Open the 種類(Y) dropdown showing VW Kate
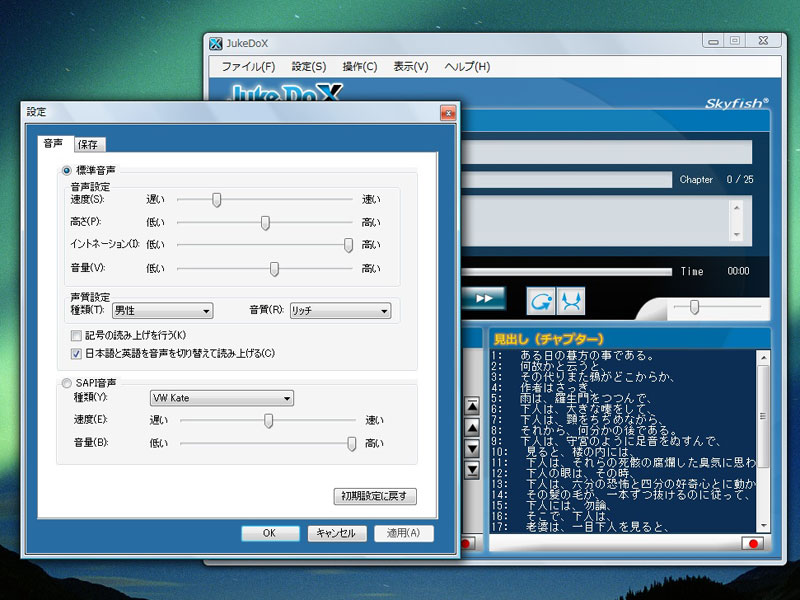The image size is (800, 600). tap(221, 398)
